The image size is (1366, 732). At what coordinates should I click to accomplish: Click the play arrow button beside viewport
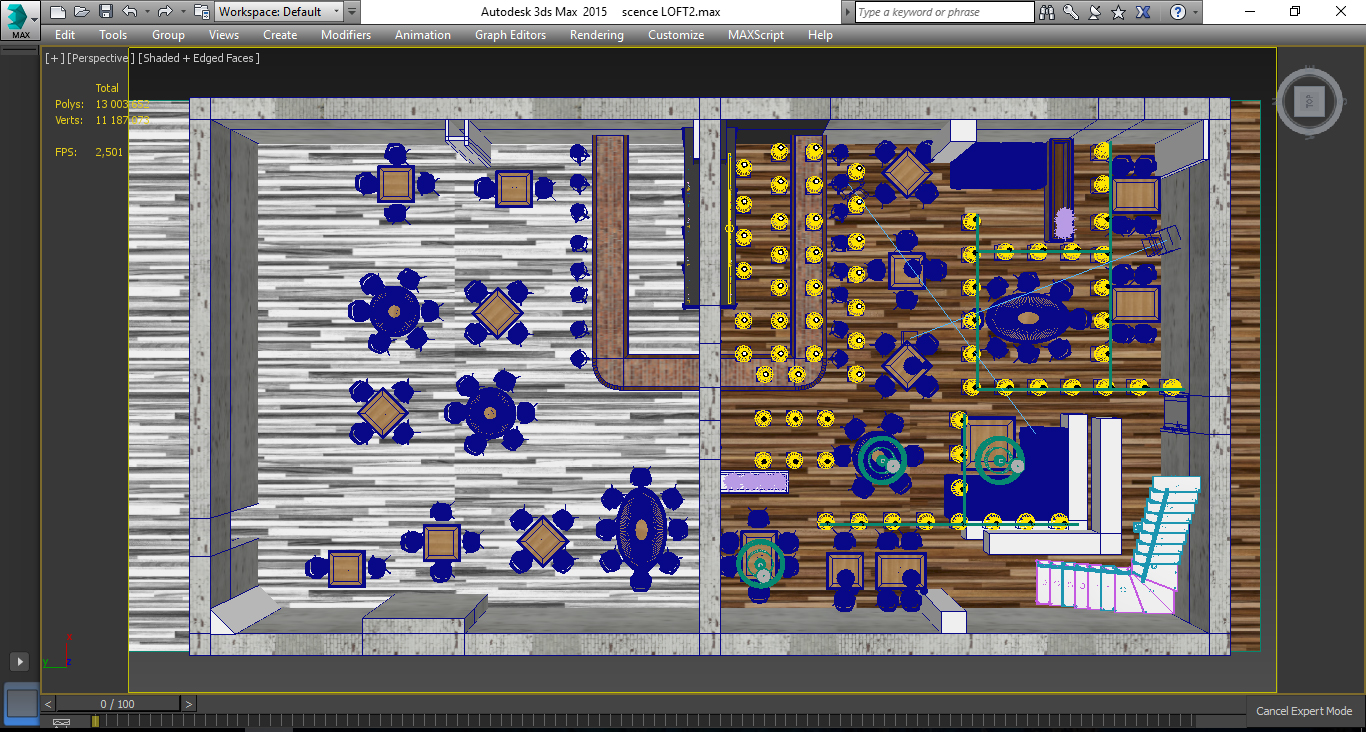click(x=19, y=661)
